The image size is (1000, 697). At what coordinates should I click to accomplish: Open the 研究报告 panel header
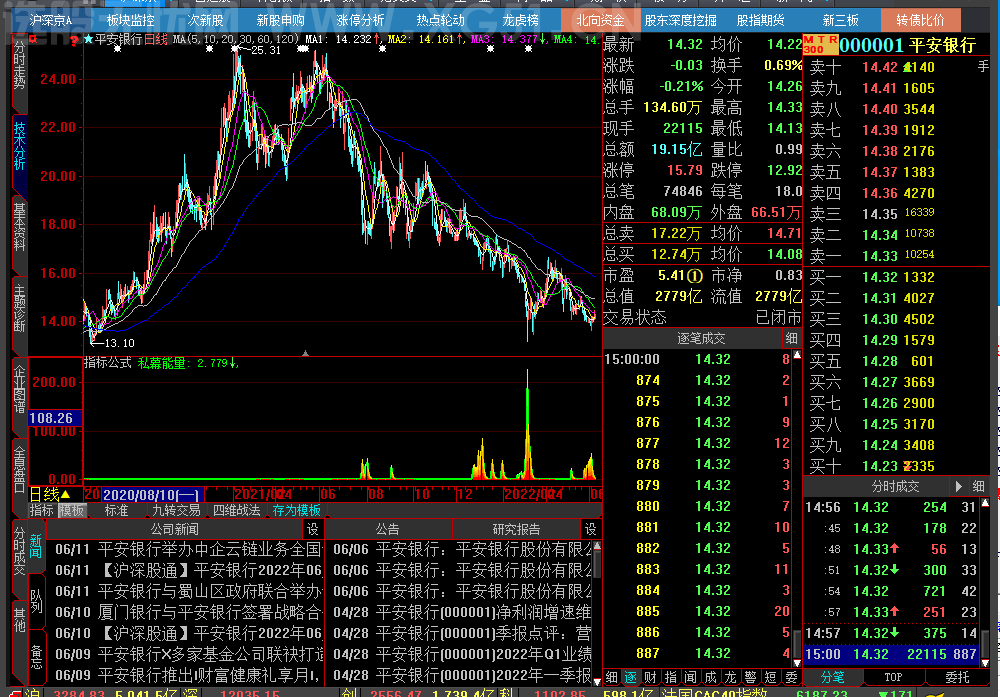pos(517,529)
